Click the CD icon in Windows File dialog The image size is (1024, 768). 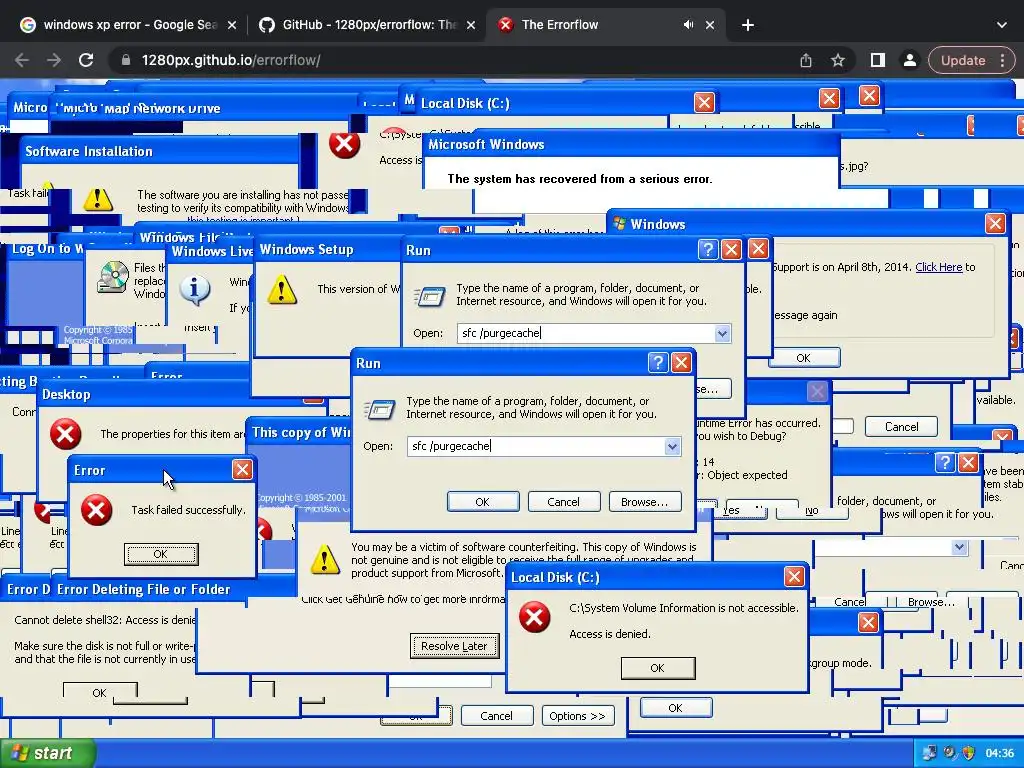[113, 277]
